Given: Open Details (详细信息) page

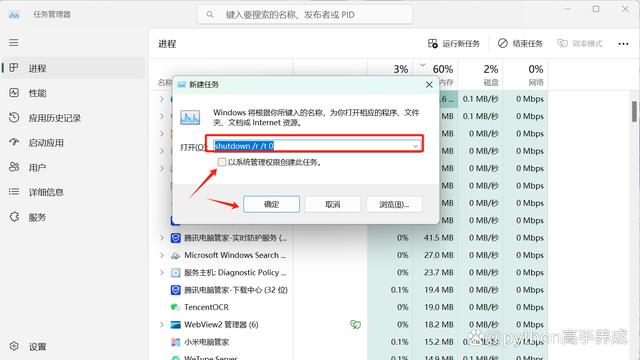Looking at the screenshot, I should (x=73, y=192).
